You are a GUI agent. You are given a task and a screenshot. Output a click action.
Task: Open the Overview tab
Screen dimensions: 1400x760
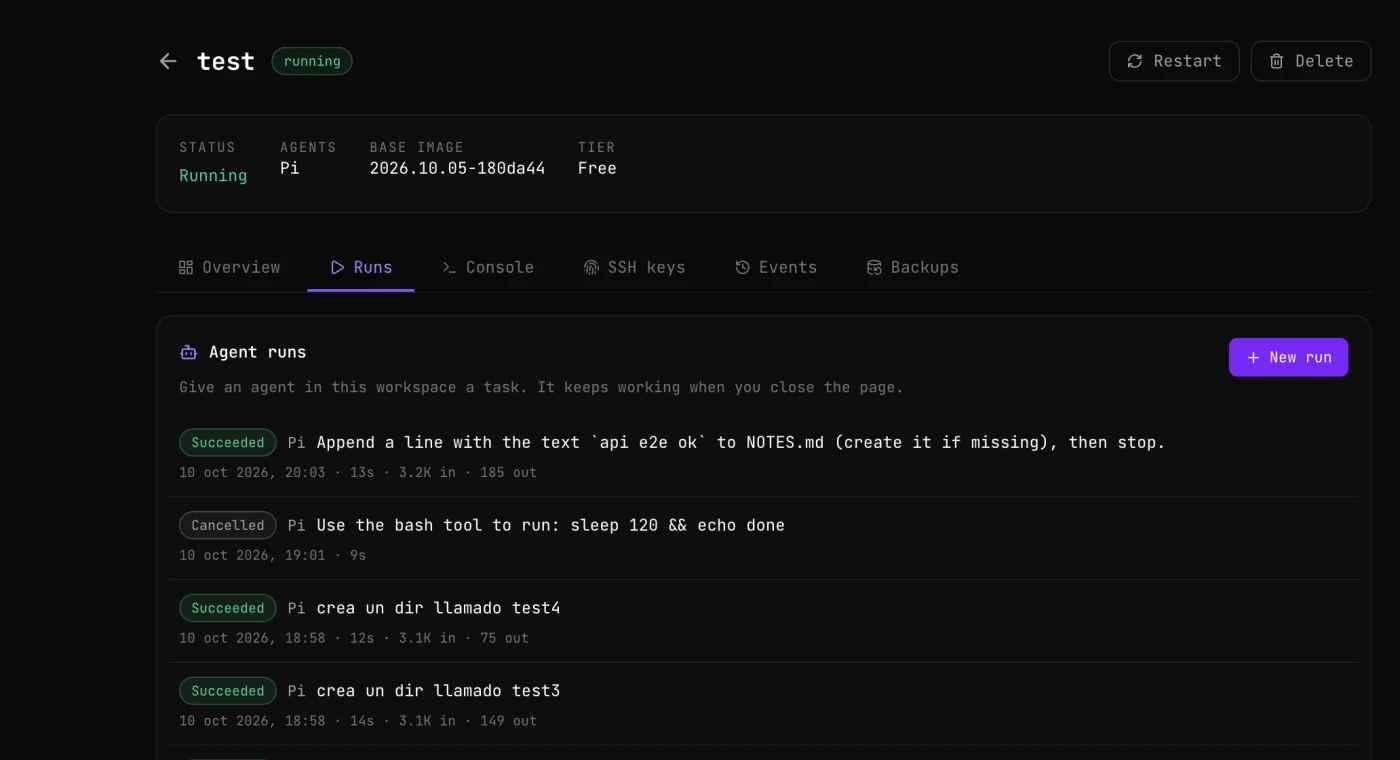coord(230,267)
